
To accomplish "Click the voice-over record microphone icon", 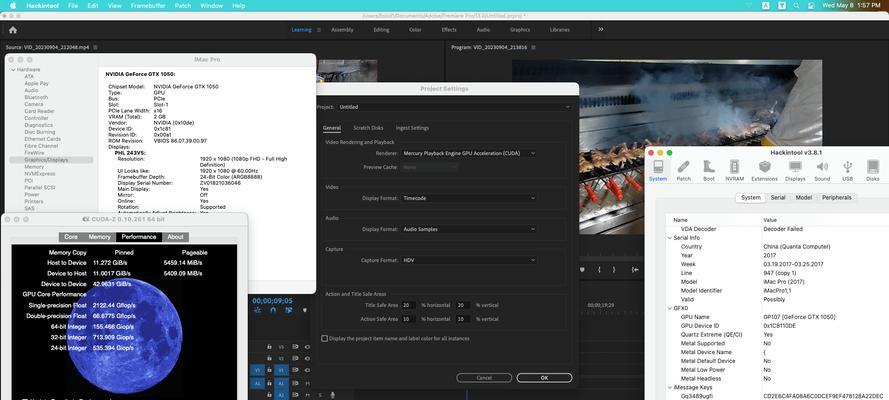I will tap(333, 395).
